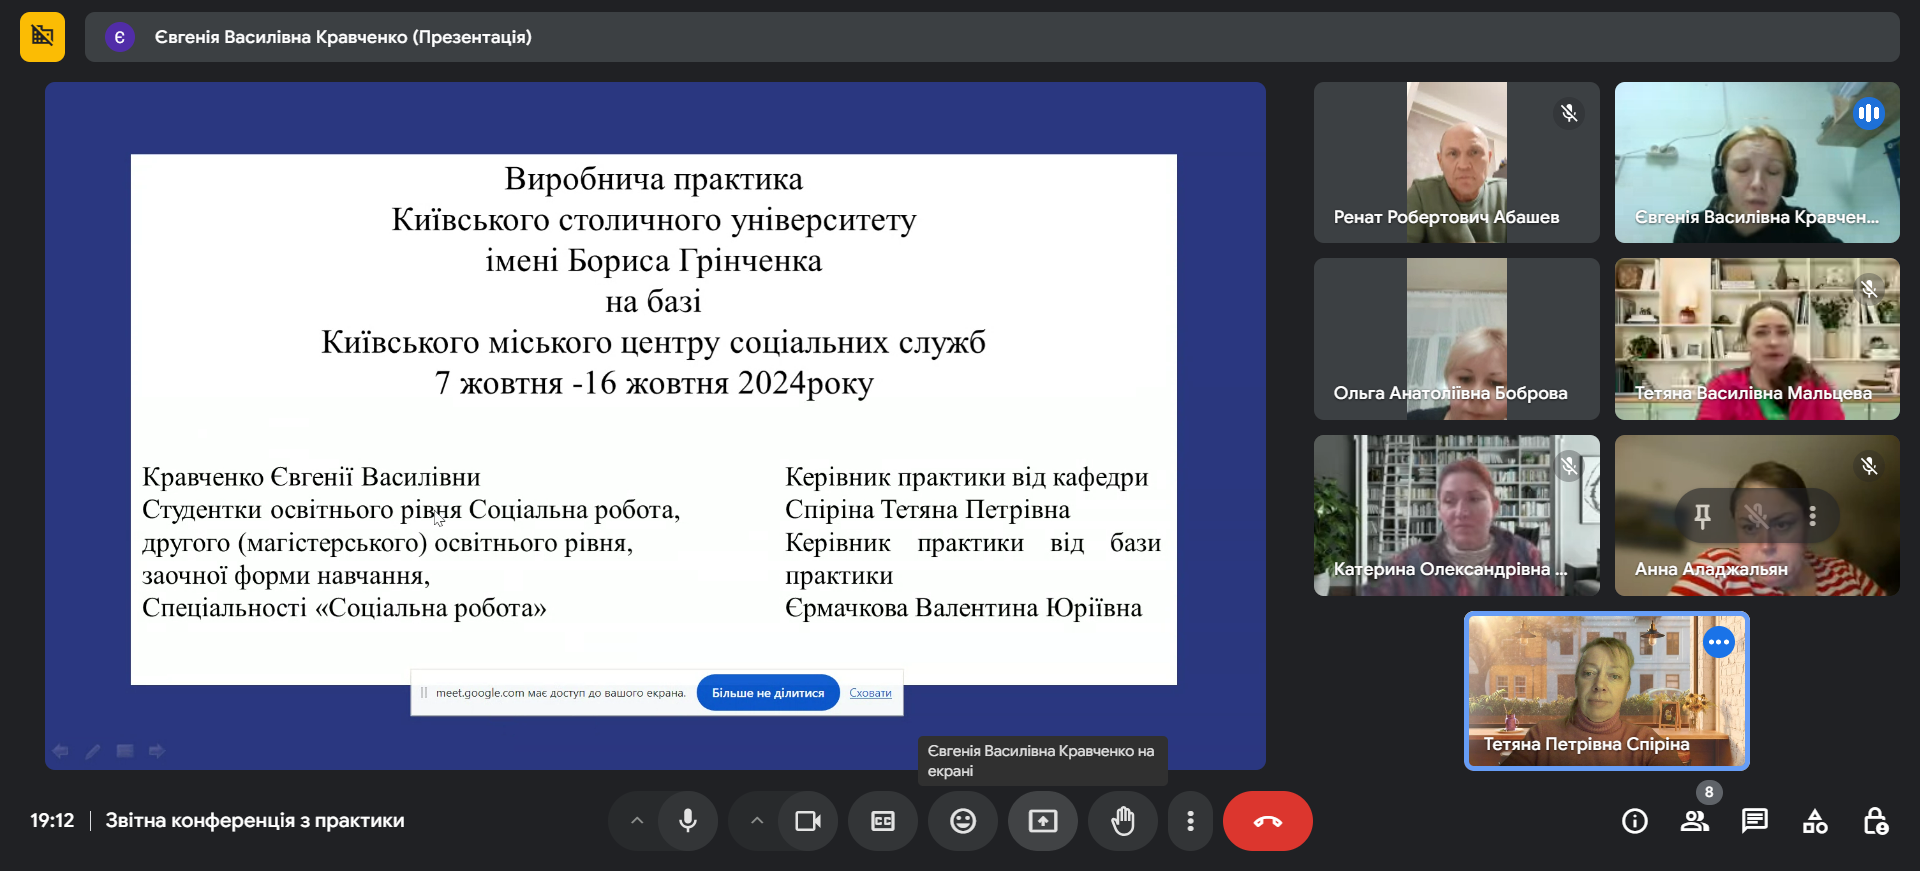Click previous slide arrow in presentation
The image size is (1920, 871).
pyautogui.click(x=61, y=751)
